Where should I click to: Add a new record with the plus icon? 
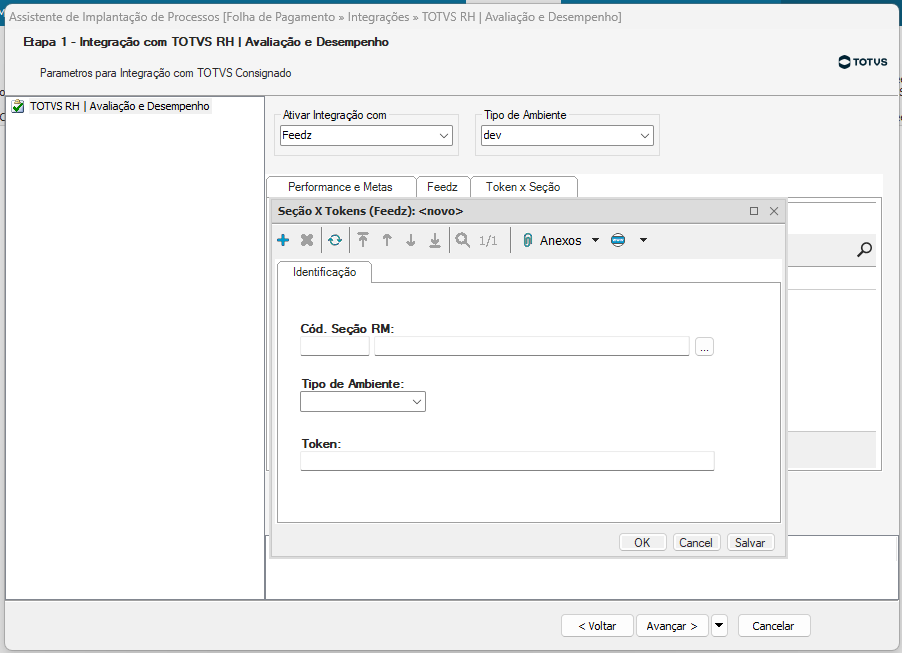(x=283, y=240)
